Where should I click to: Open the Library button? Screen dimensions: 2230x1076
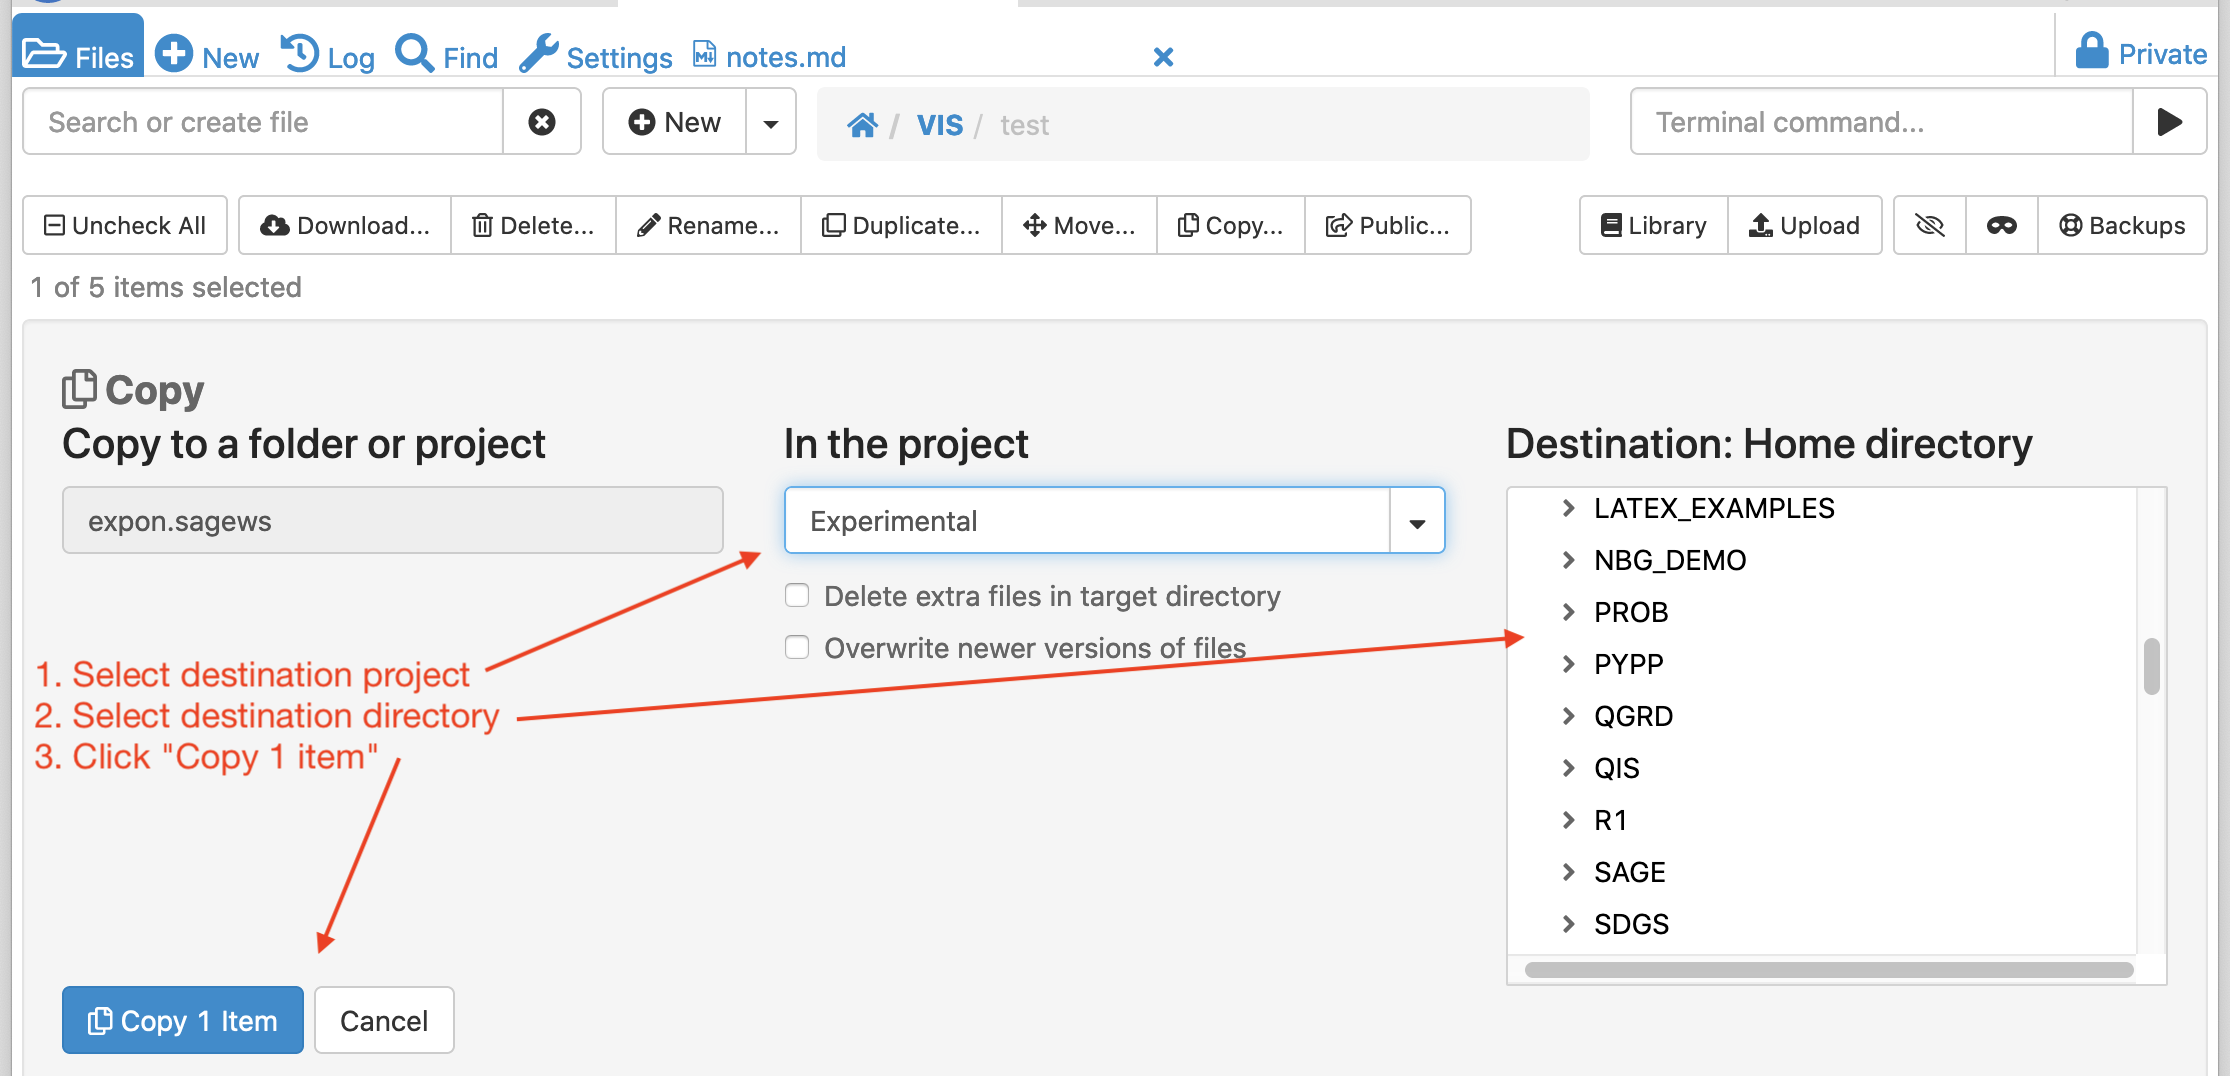1653,225
